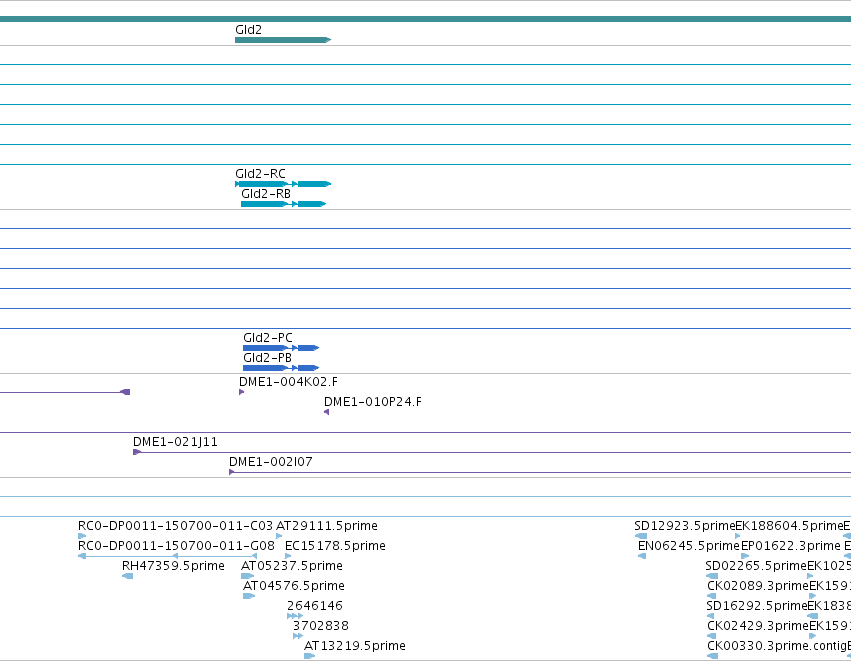The width and height of the screenshot is (851, 661).
Task: Select the SD12923.5prime EST label
Action: point(684,526)
